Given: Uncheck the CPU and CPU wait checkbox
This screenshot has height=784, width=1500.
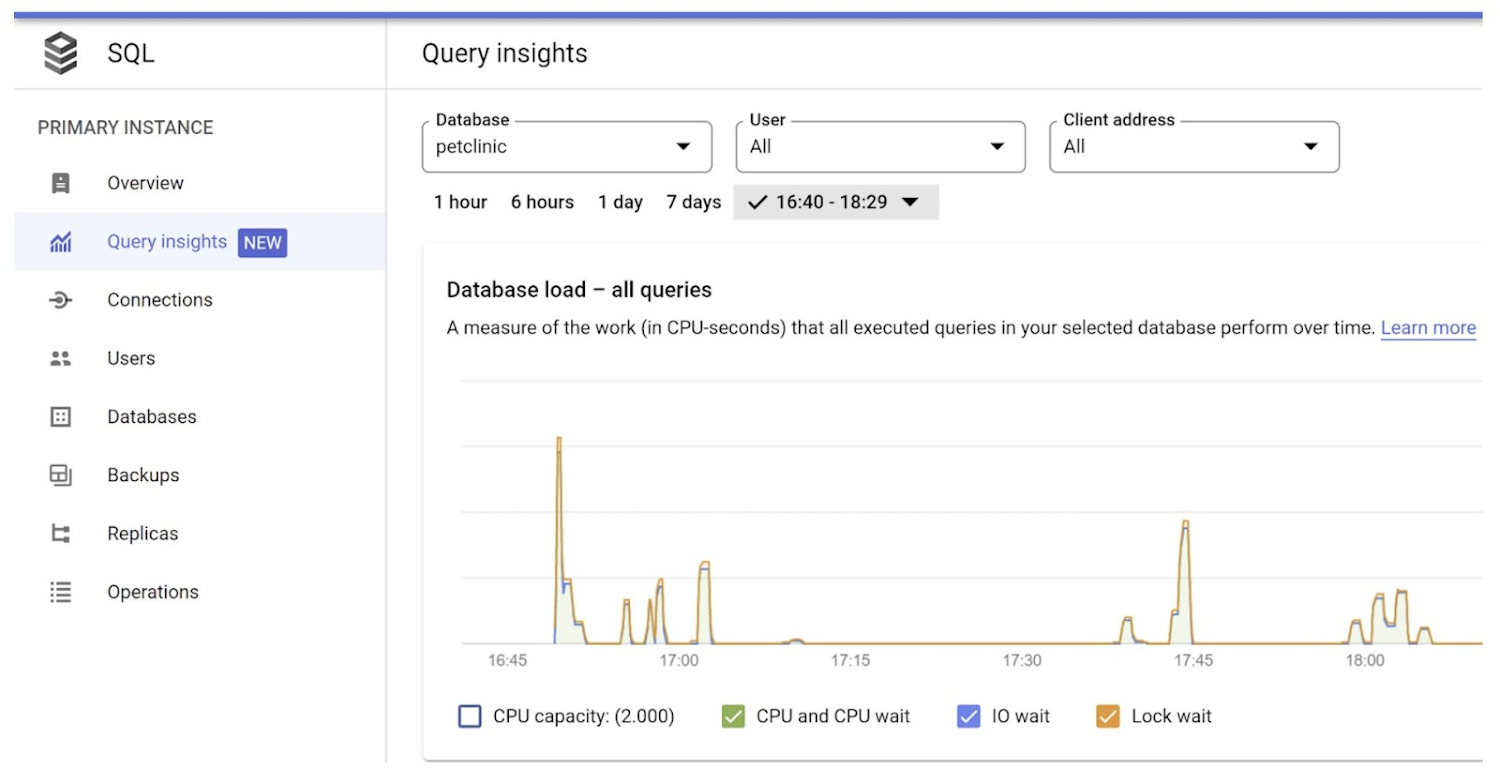Looking at the screenshot, I should pyautogui.click(x=733, y=716).
